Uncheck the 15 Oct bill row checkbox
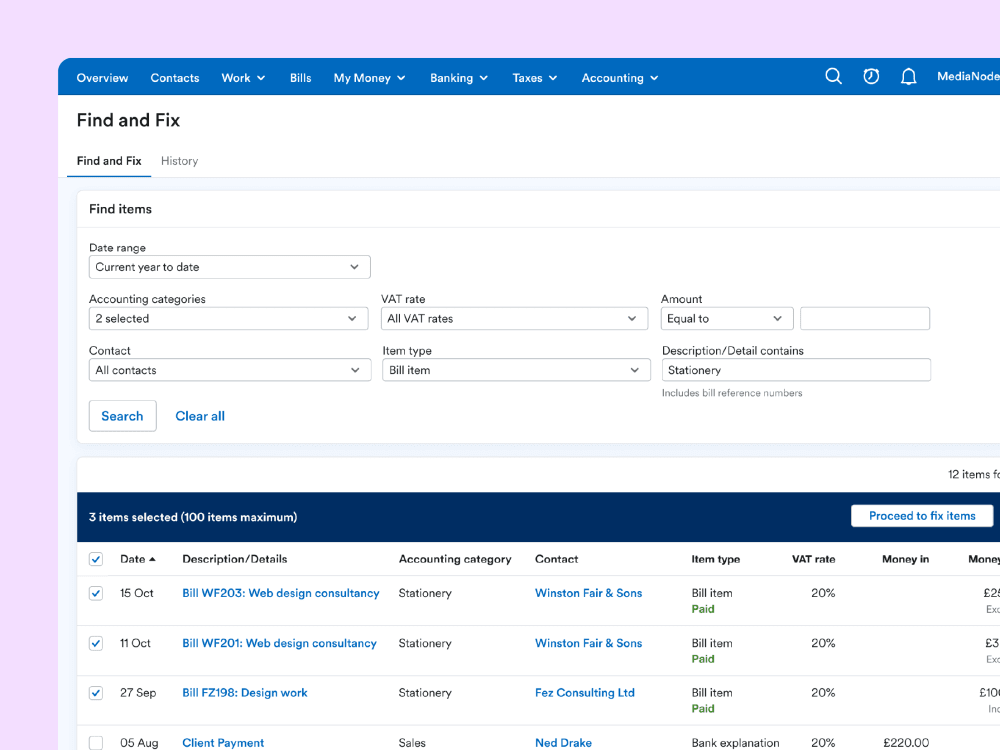This screenshot has height=750, width=1000. (96, 593)
